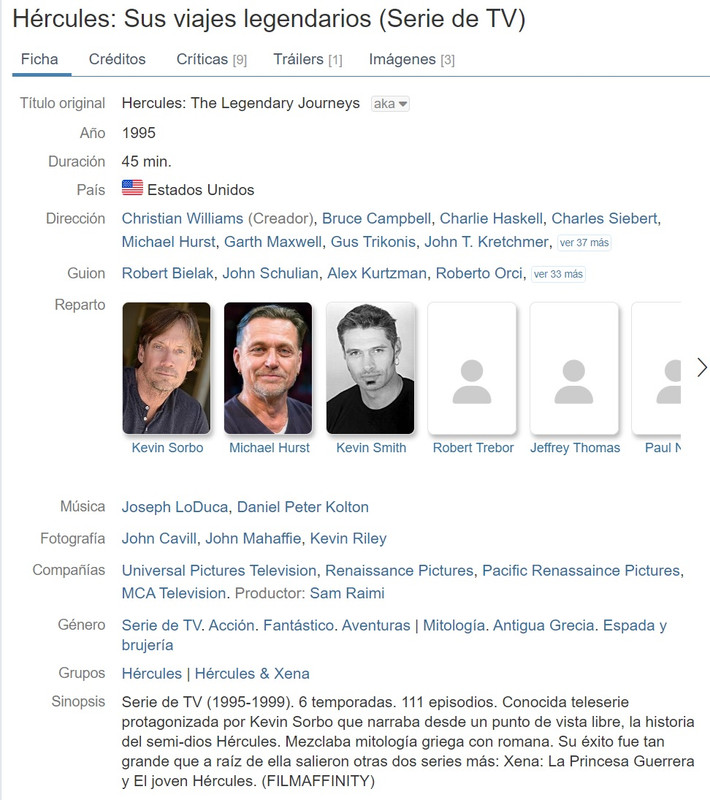This screenshot has height=800, width=710.
Task: Click Michael Hurst's cast photo
Action: [268, 368]
